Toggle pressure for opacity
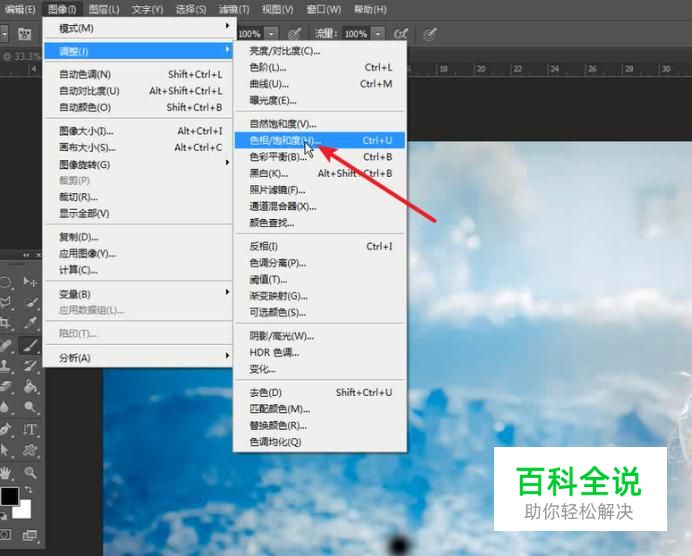Screen dimensions: 692x556 pos(294,34)
